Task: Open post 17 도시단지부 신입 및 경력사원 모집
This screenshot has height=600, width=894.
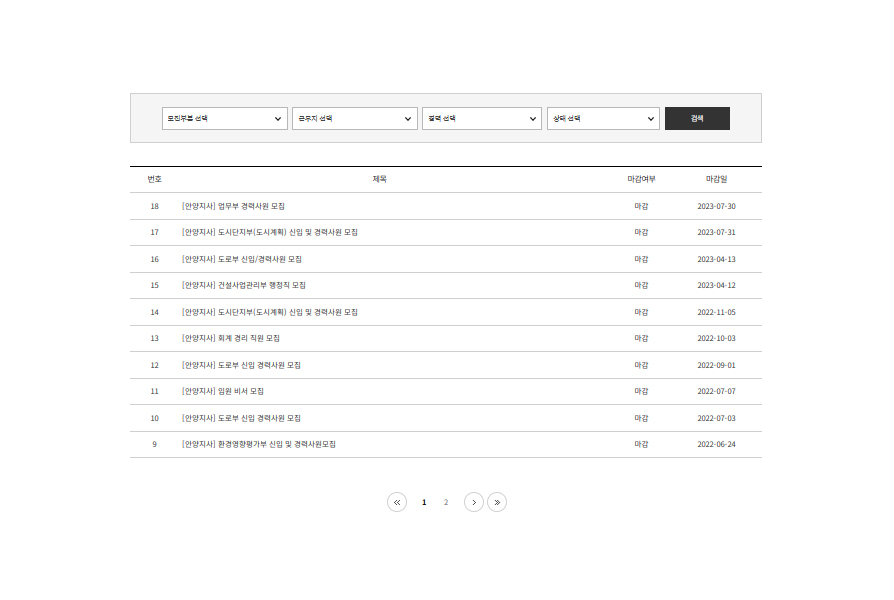Action: tap(270, 232)
